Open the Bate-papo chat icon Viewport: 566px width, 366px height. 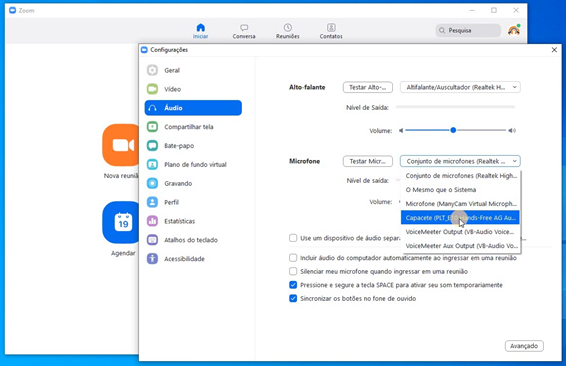(x=152, y=145)
